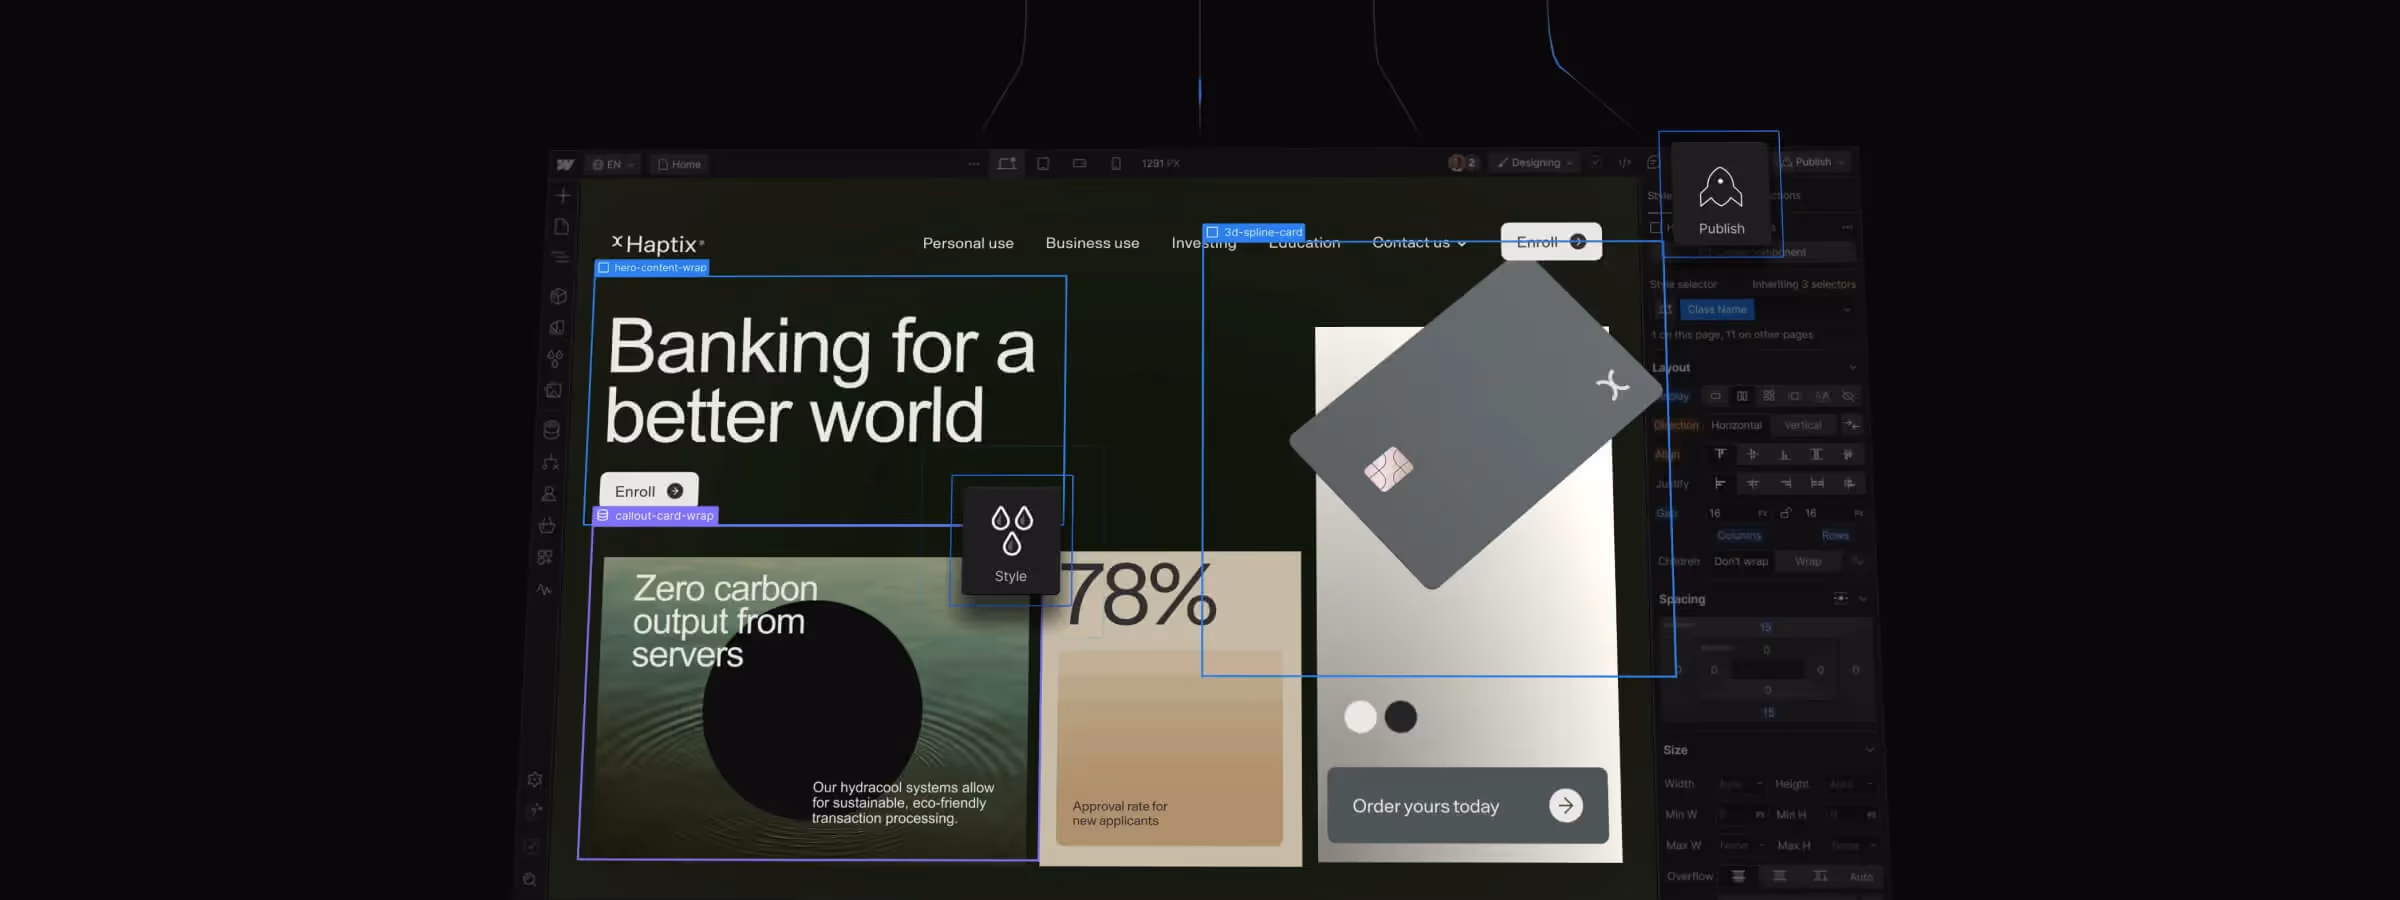Select the desktop breakpoint icon
This screenshot has width=2400, height=900.
coord(1007,163)
